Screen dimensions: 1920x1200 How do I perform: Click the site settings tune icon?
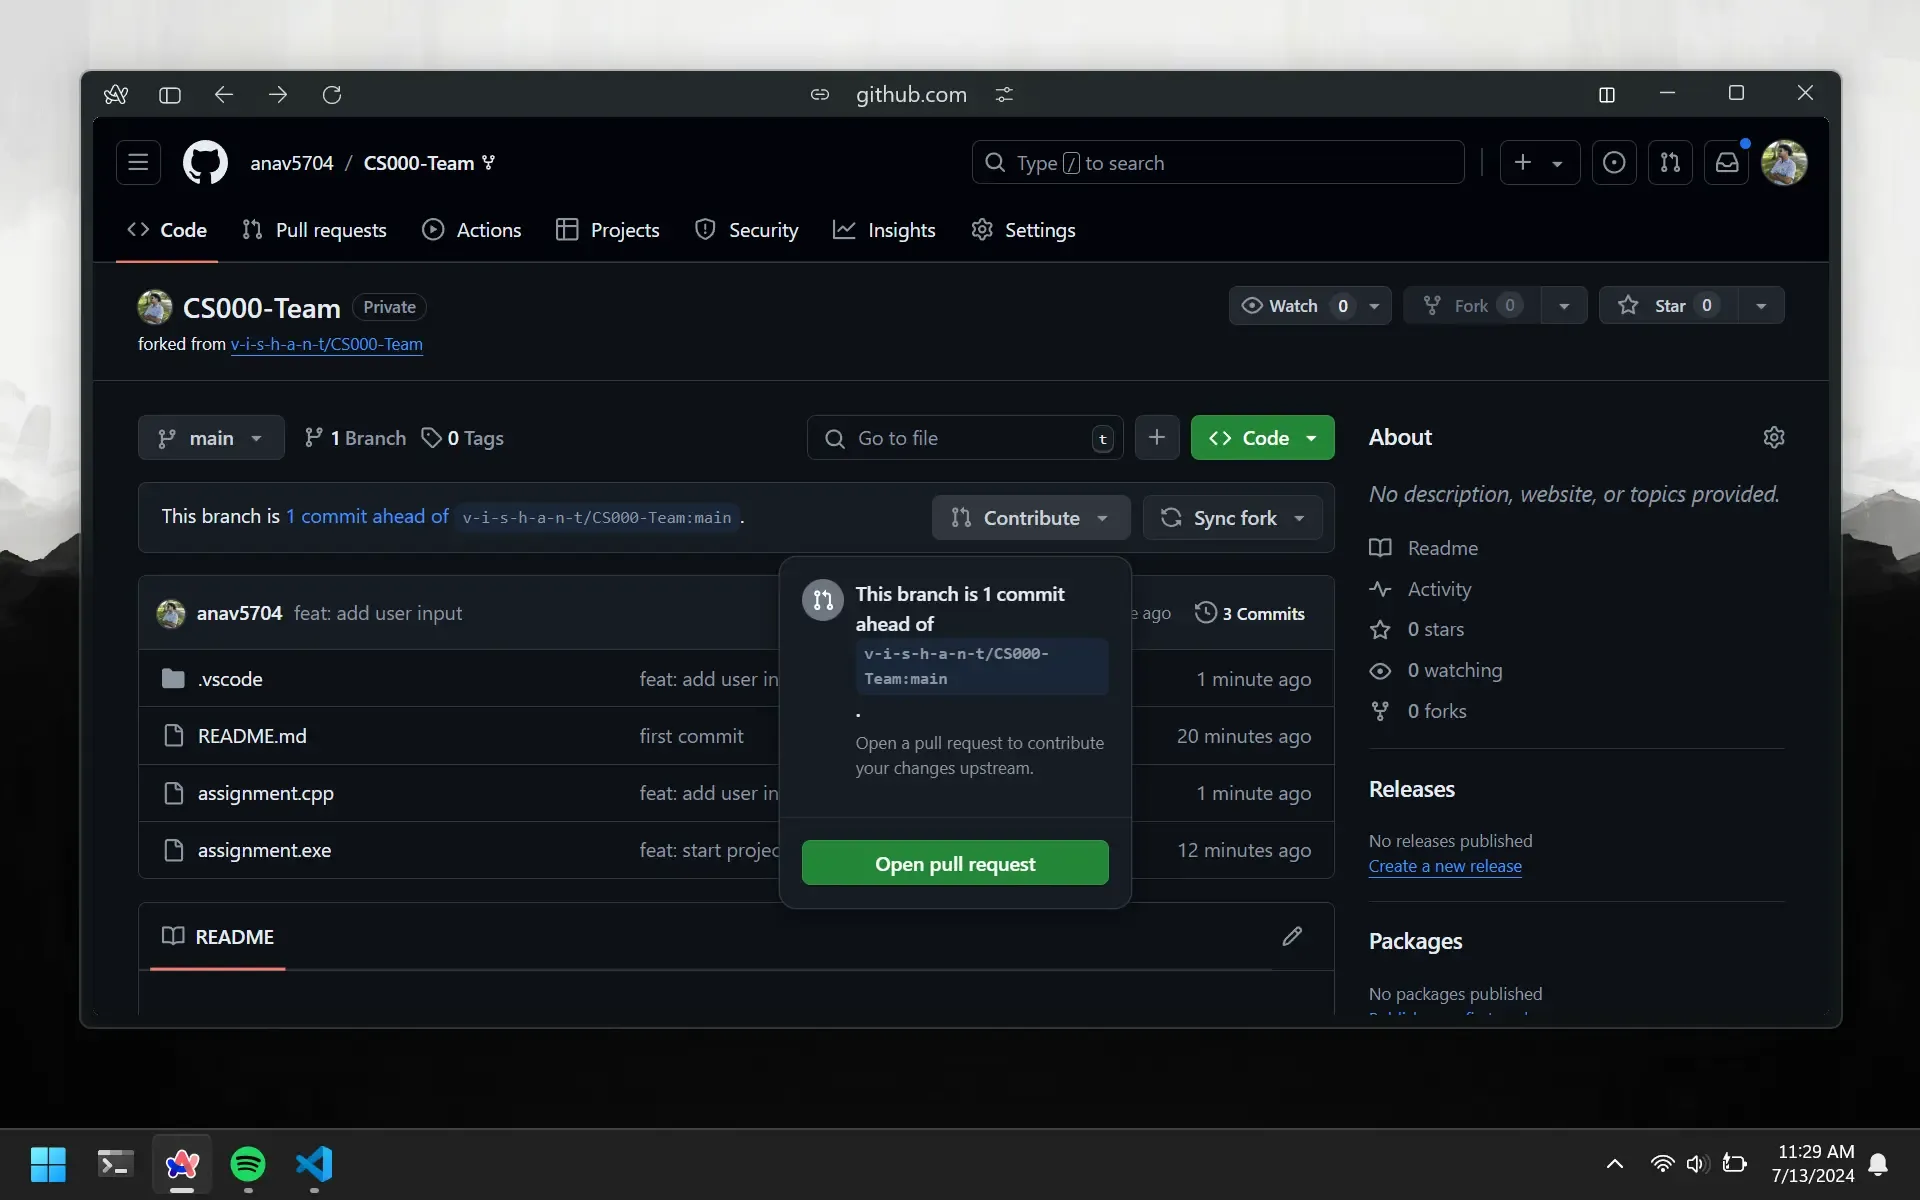click(1004, 95)
